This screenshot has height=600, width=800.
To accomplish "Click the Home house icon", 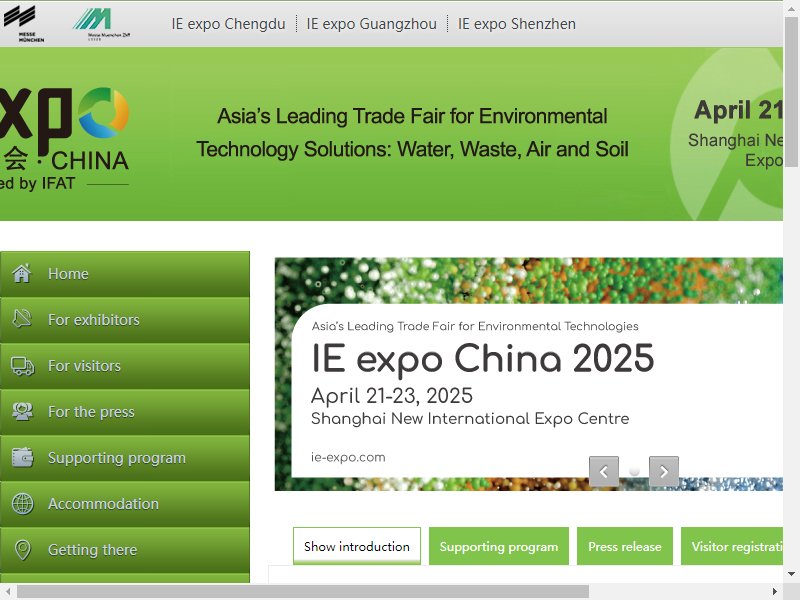I will coord(22,273).
